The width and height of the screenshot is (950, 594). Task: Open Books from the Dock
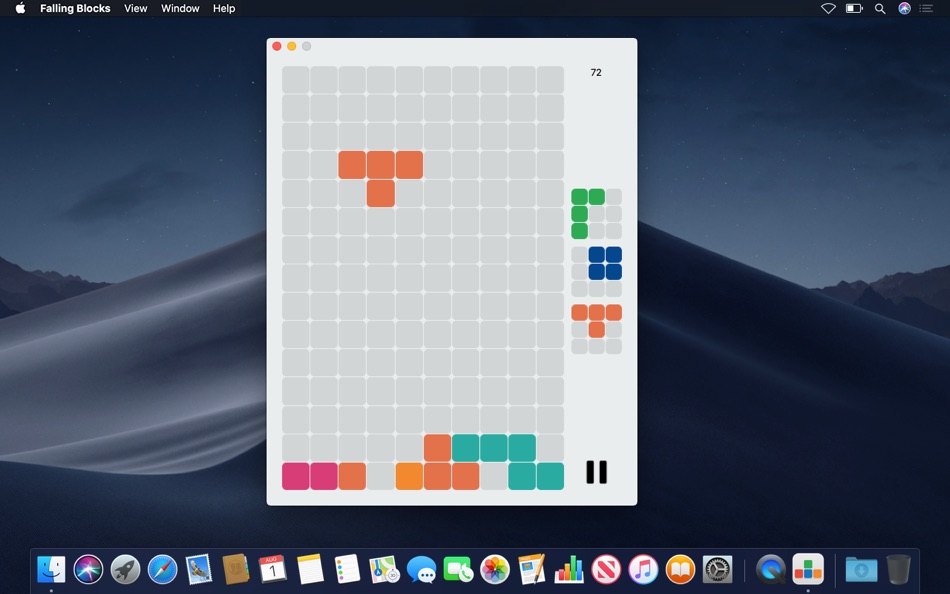(x=680, y=570)
